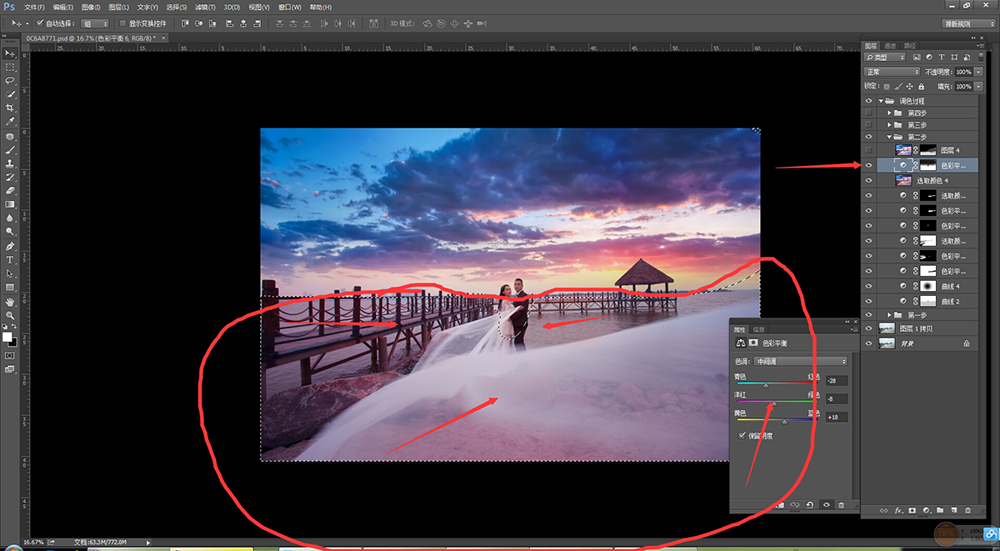Select the Brush tool
Screen dimensions: 1000x551
10,151
